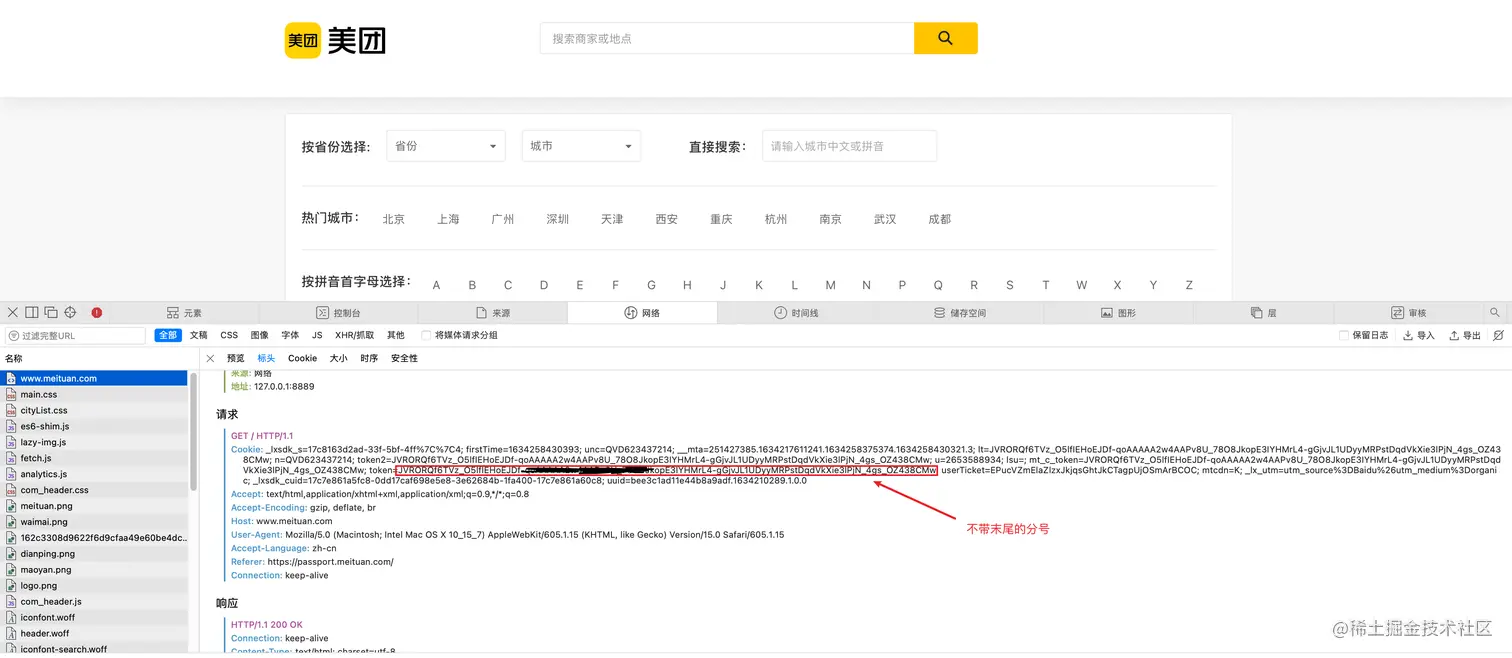Select waimai.png in the request list
The image size is (1512, 658).
[x=94, y=522]
